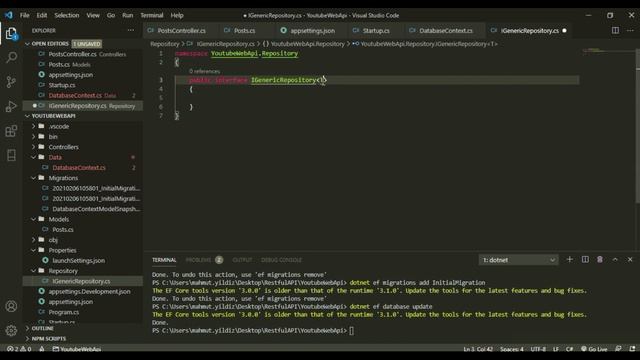
Task: Click the Go Live status bar button
Action: coord(594,349)
